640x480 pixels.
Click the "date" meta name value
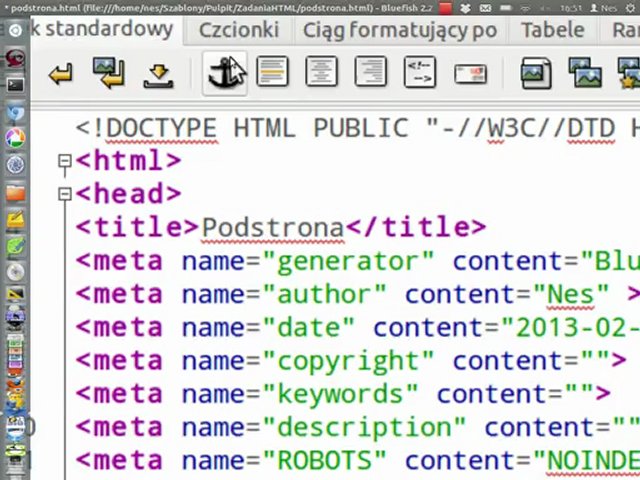309,327
